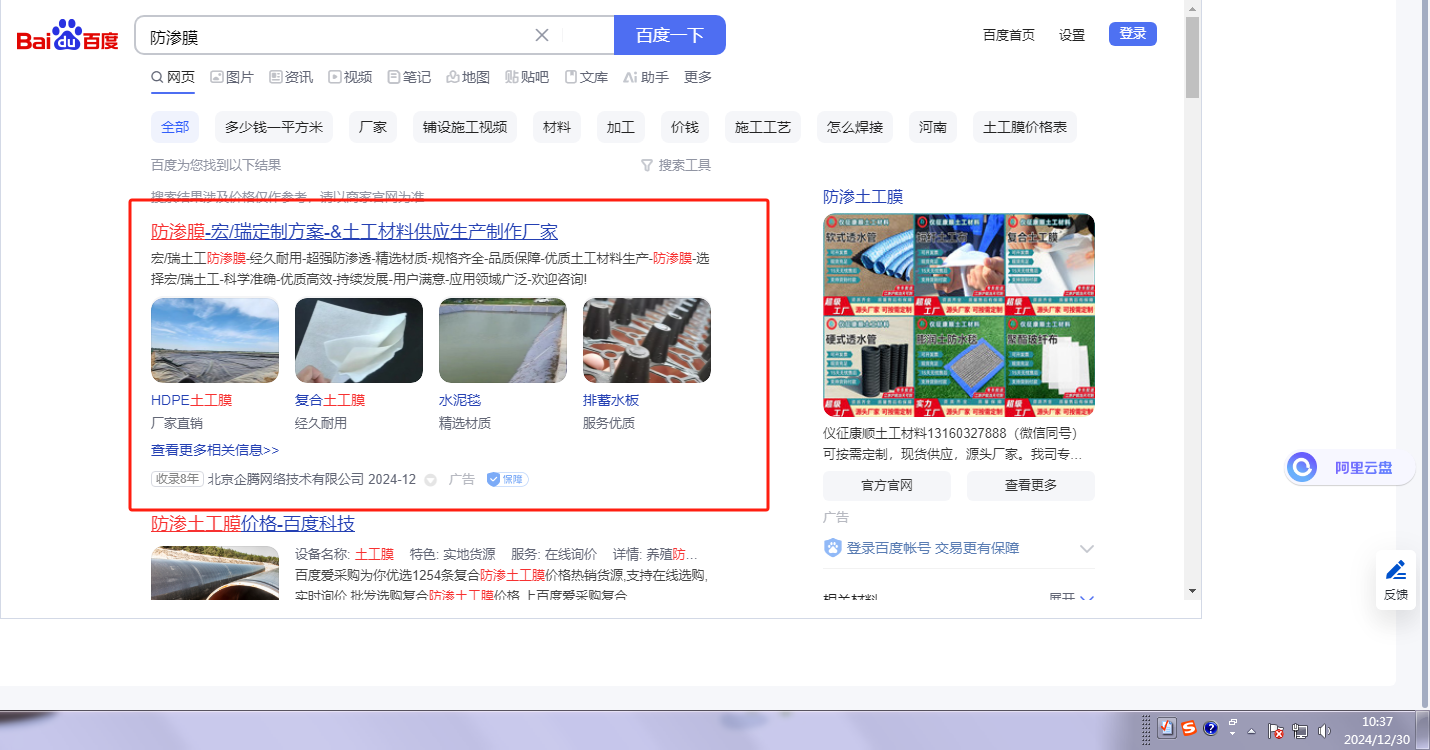
Task: Go to the 笔记 notes tab
Action: [409, 77]
